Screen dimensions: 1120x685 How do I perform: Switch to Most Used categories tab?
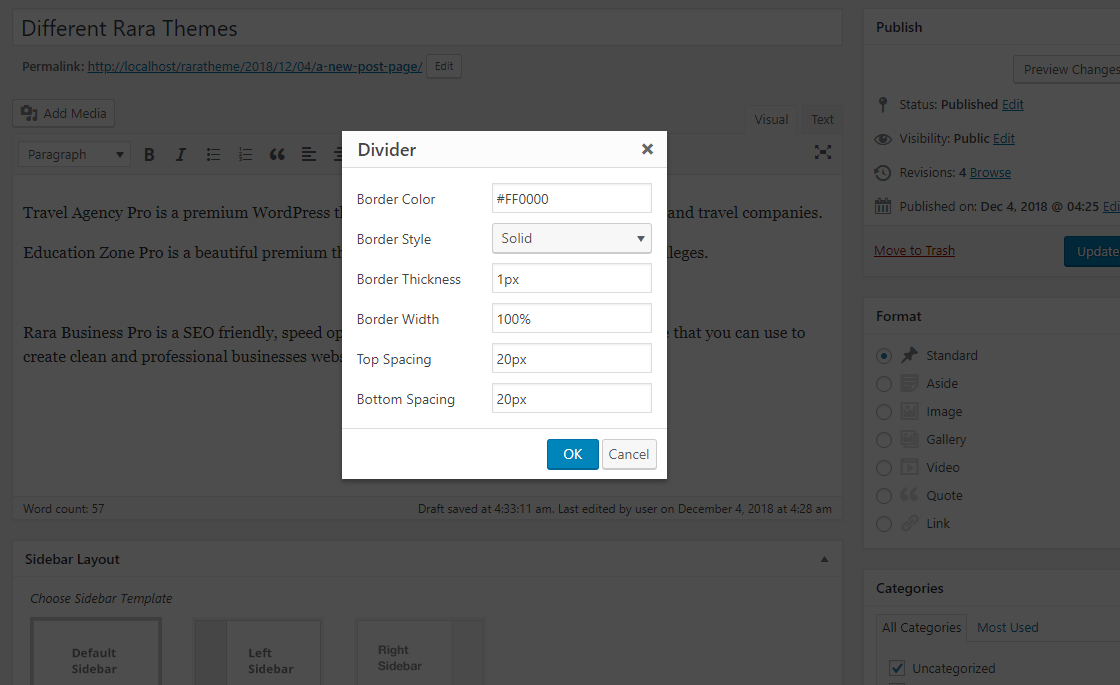point(1007,627)
